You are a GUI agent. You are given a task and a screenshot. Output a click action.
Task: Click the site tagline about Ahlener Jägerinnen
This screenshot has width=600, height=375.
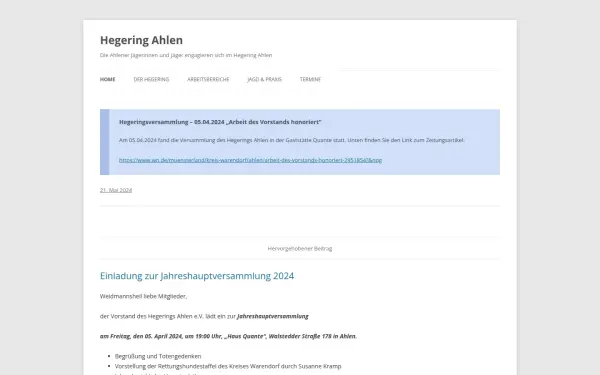pos(186,55)
